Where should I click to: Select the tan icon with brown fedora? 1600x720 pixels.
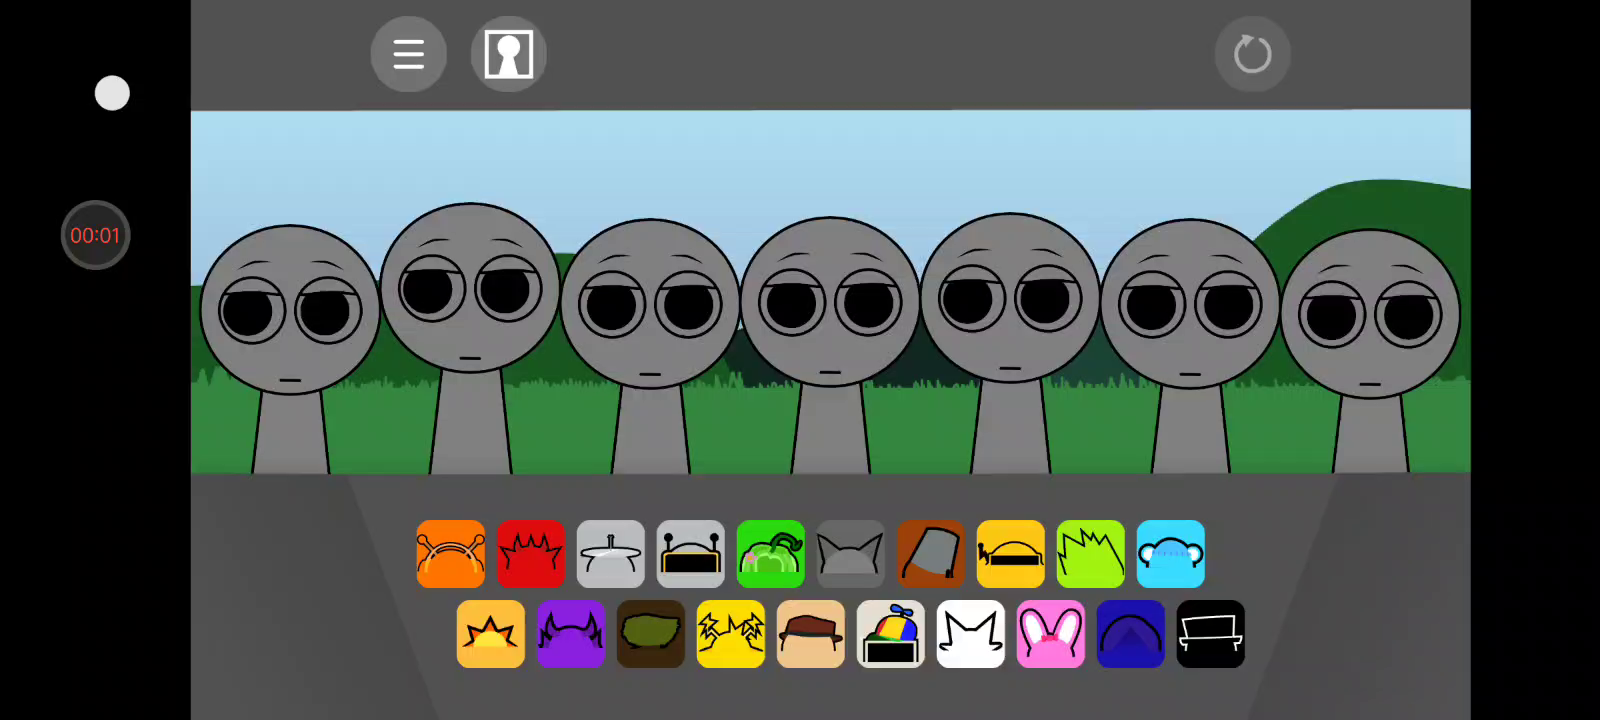(x=811, y=634)
